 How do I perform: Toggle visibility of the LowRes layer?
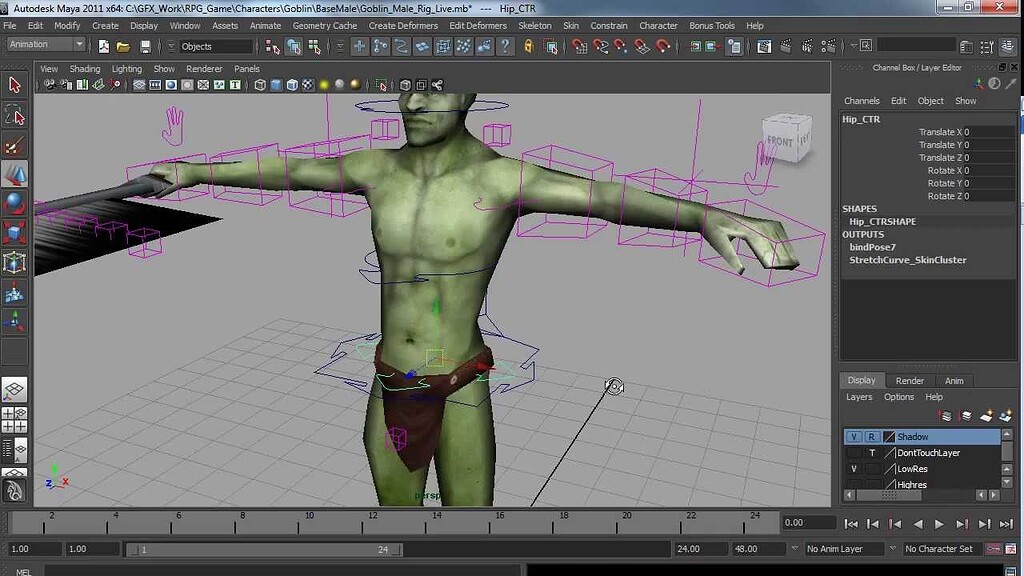(x=852, y=468)
